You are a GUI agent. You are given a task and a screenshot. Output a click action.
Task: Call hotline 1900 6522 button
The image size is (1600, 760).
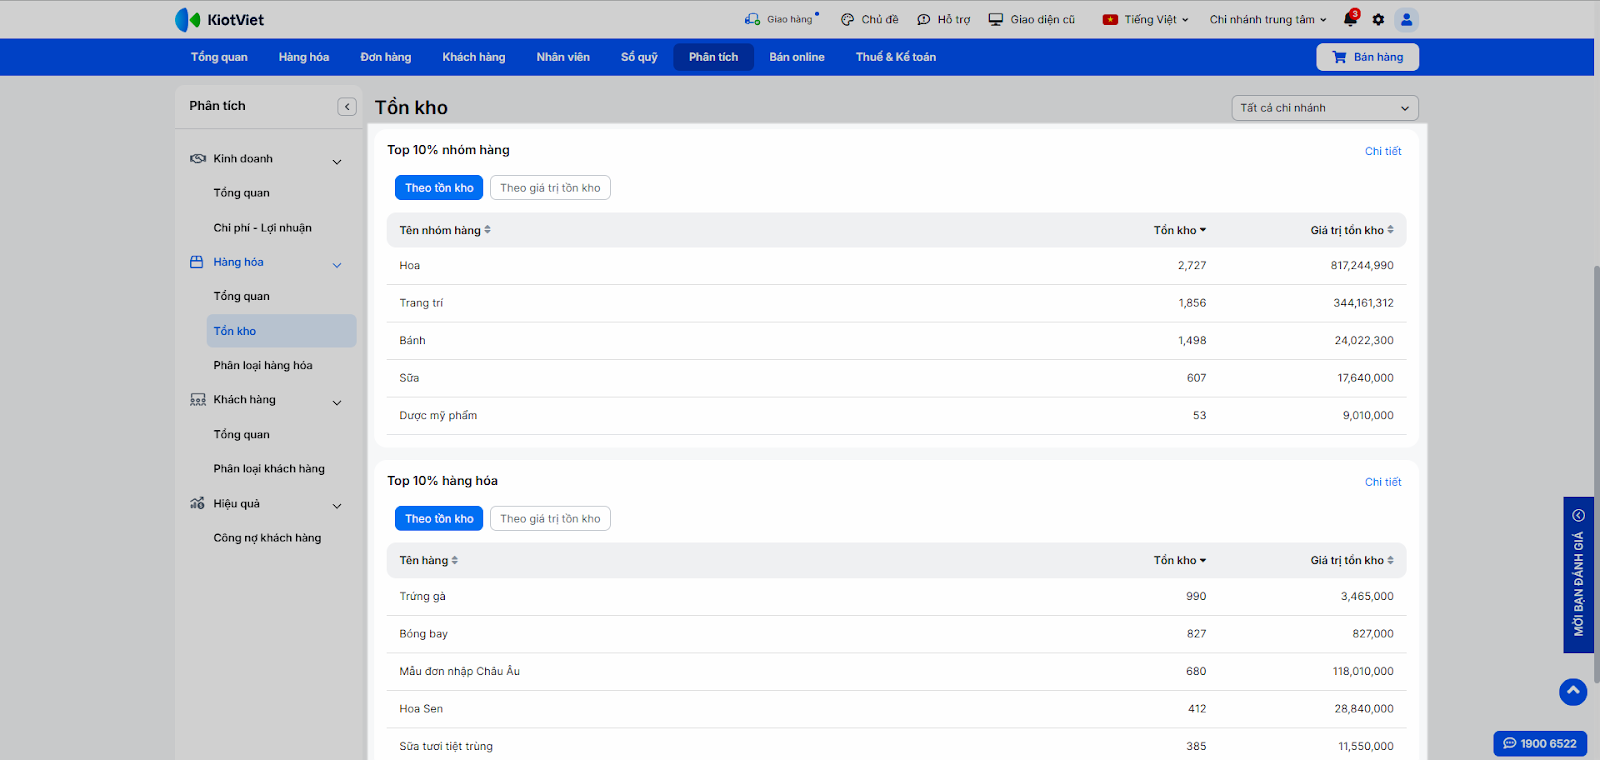[1540, 743]
